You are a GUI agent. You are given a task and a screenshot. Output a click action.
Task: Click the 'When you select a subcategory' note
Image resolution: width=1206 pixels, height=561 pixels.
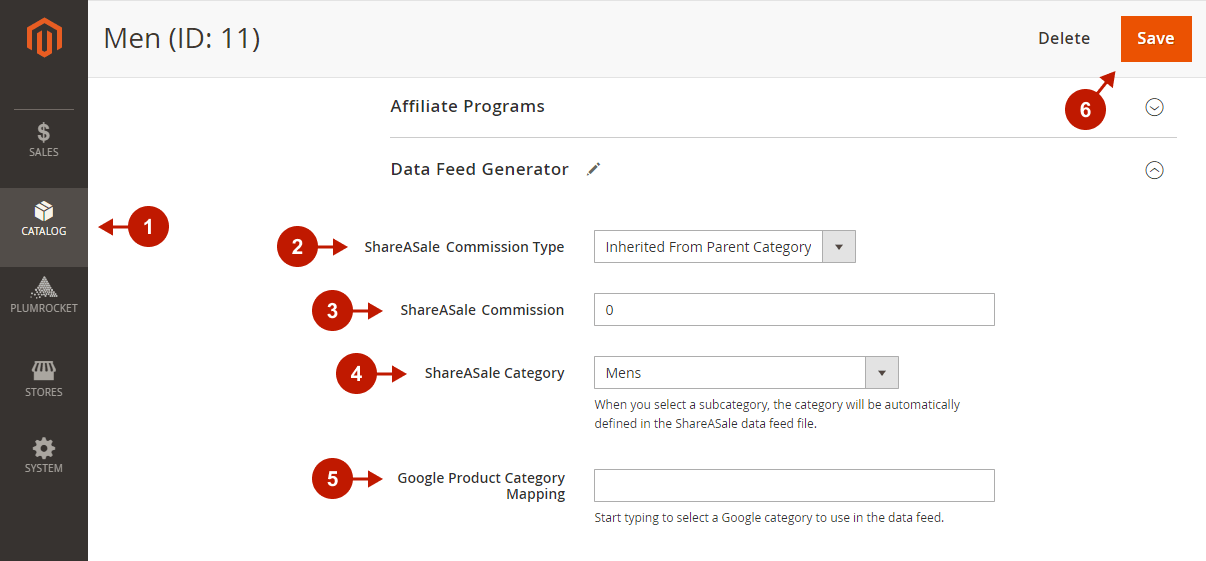pyautogui.click(x=777, y=414)
